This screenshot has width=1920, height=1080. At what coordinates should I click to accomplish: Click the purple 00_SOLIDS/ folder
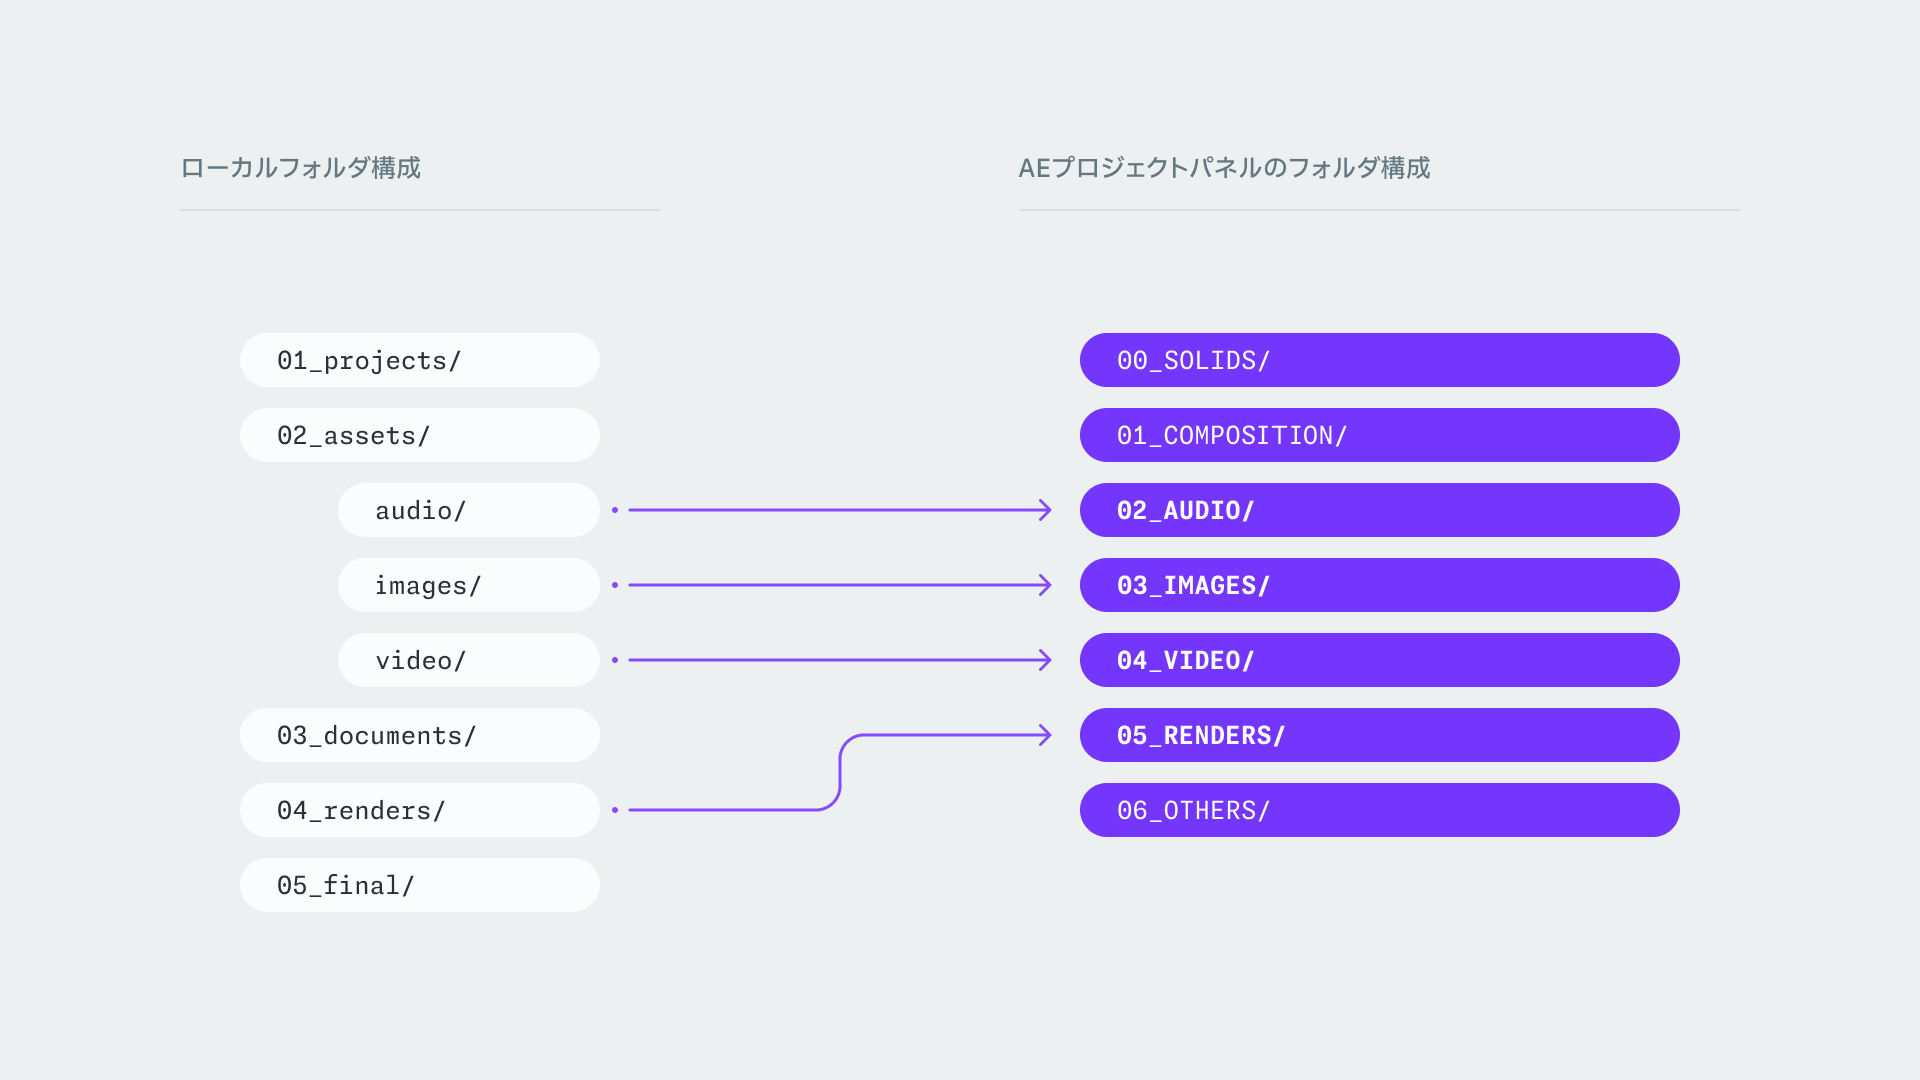[1379, 360]
